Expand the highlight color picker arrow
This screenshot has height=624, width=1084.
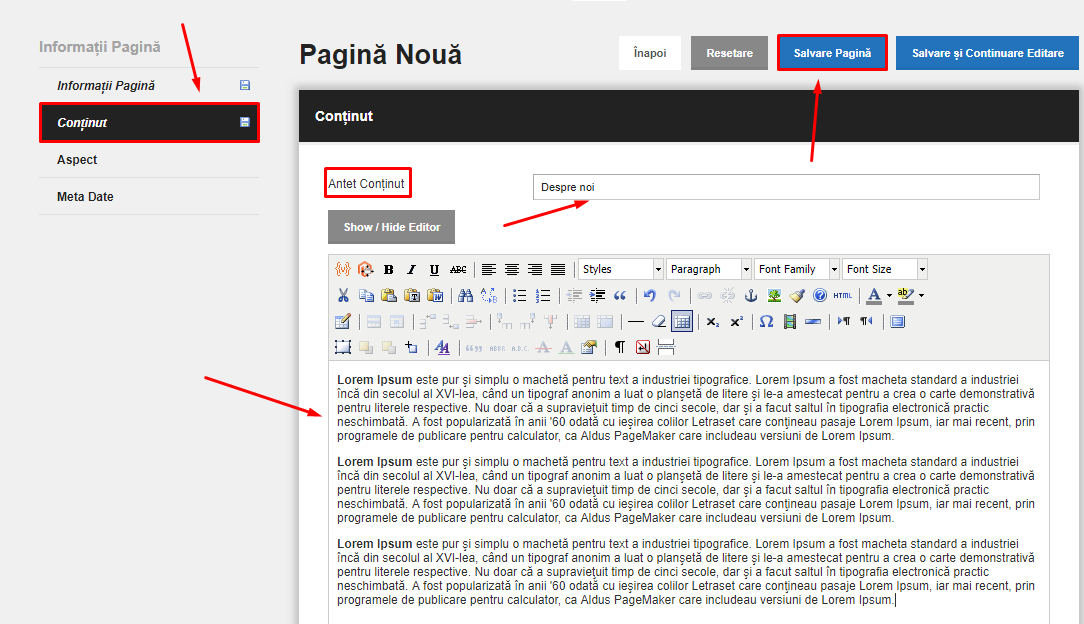click(922, 296)
